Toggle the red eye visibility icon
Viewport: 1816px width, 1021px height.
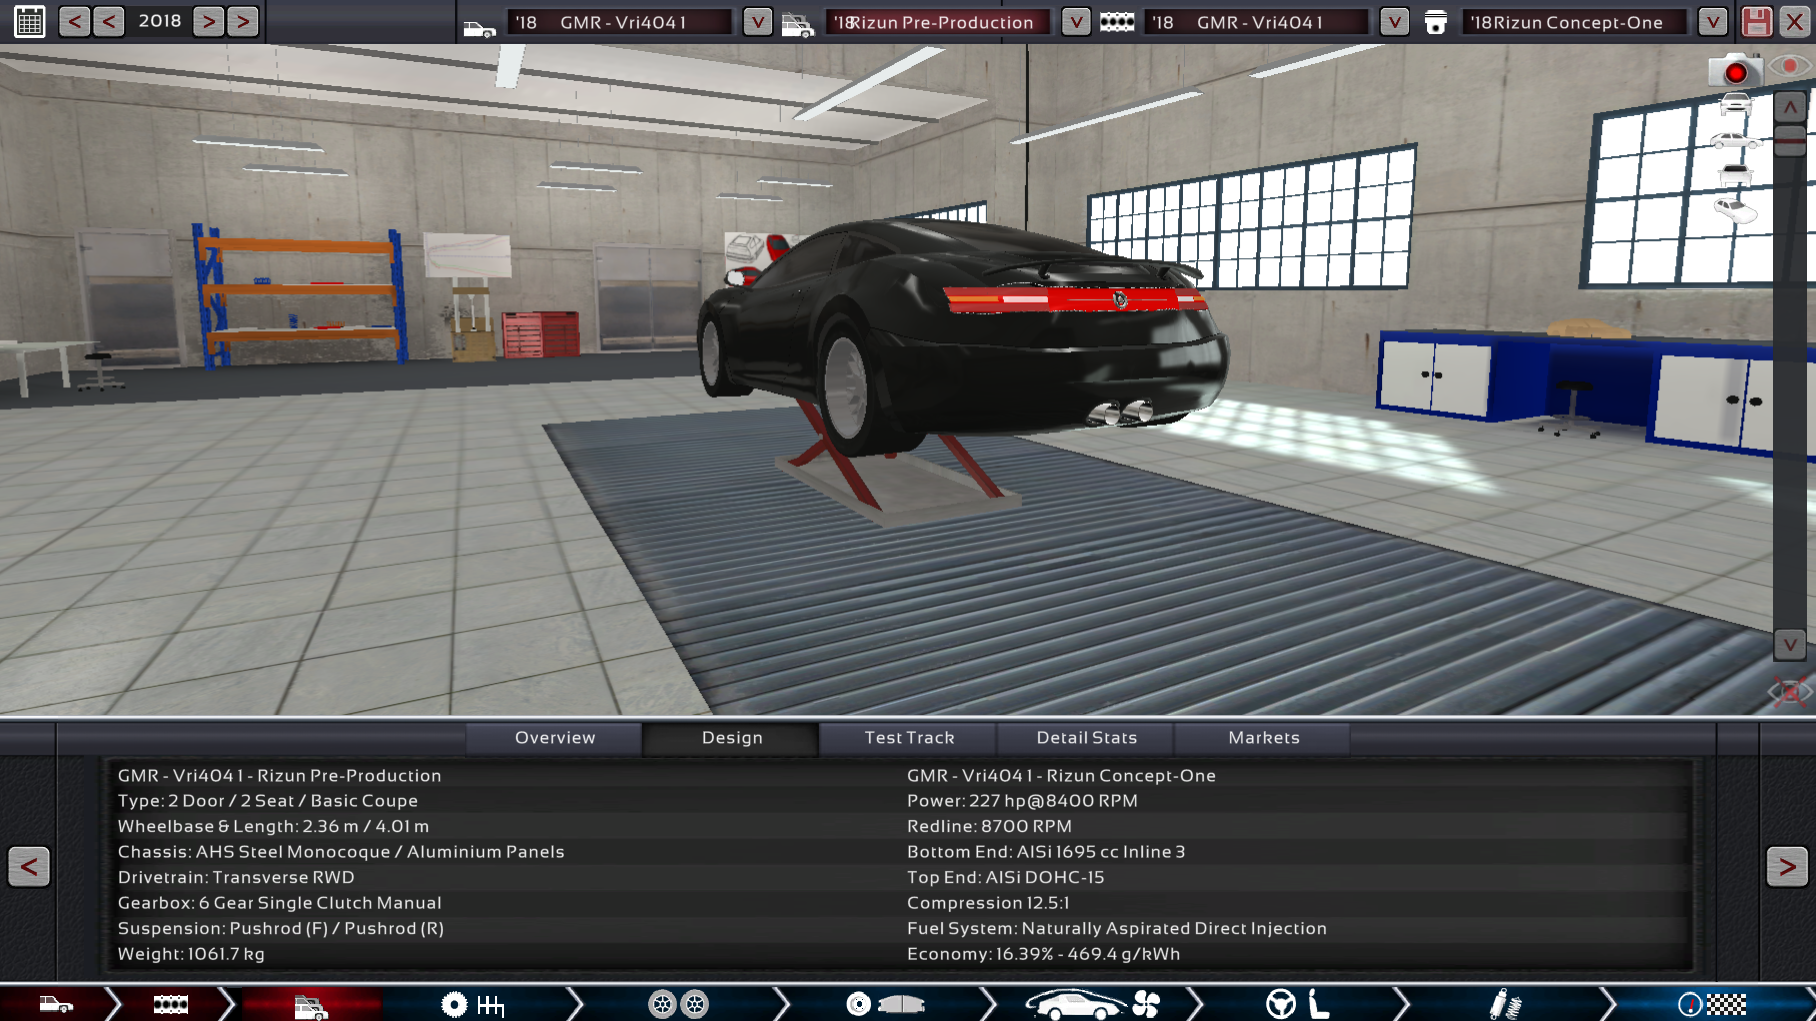tap(1789, 67)
